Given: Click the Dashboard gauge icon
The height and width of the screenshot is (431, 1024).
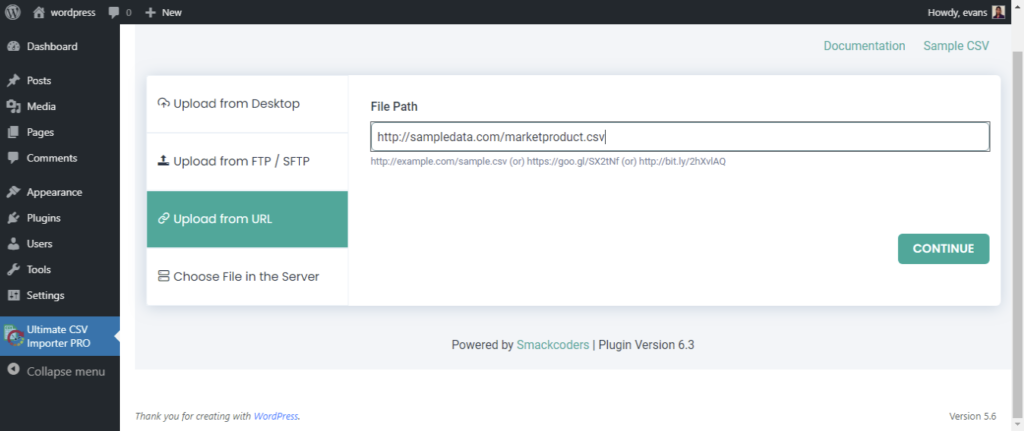Looking at the screenshot, I should 13,46.
